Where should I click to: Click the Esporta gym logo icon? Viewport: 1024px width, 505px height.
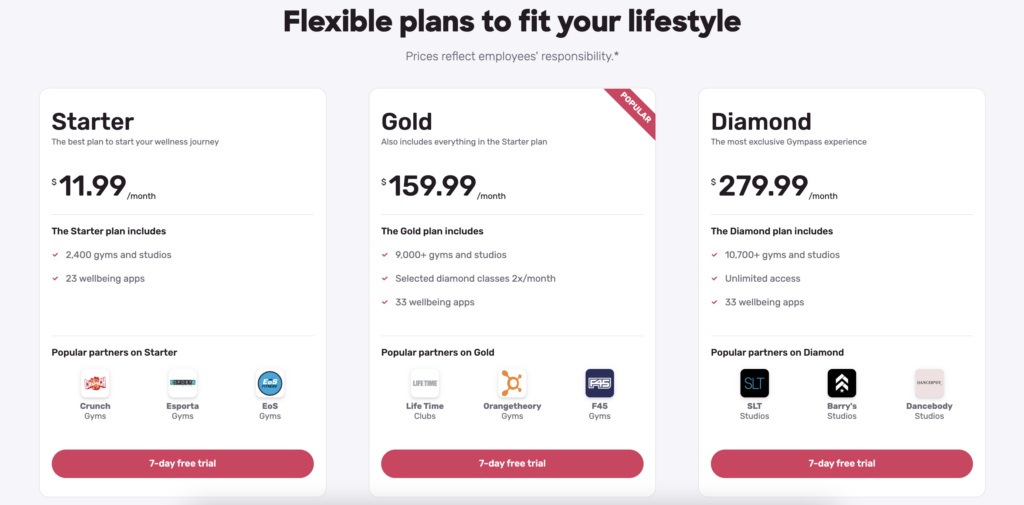tap(182, 383)
